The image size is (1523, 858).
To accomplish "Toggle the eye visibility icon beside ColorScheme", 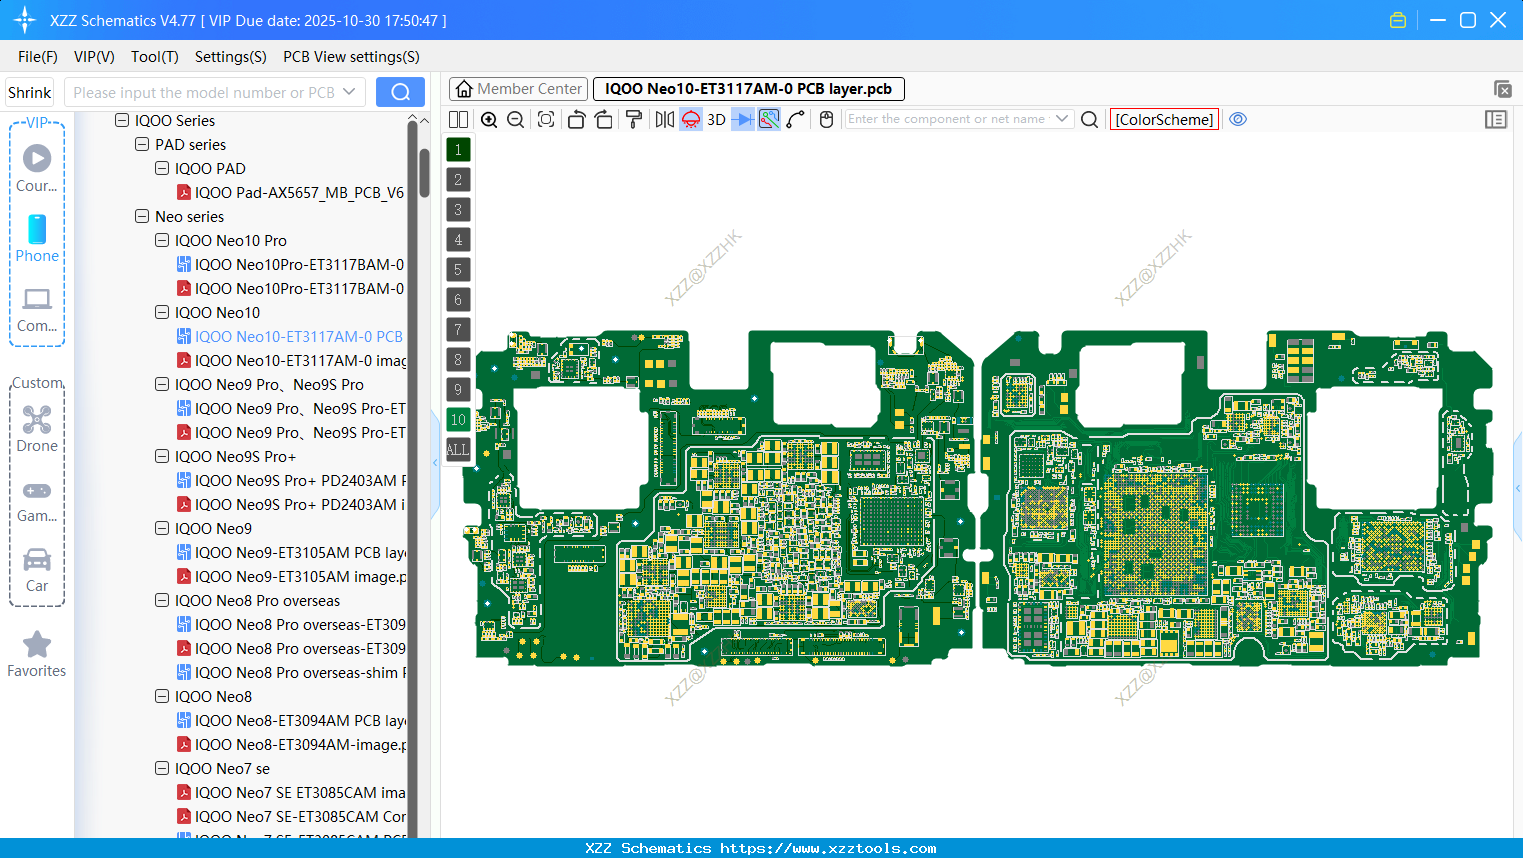I will click(1238, 119).
